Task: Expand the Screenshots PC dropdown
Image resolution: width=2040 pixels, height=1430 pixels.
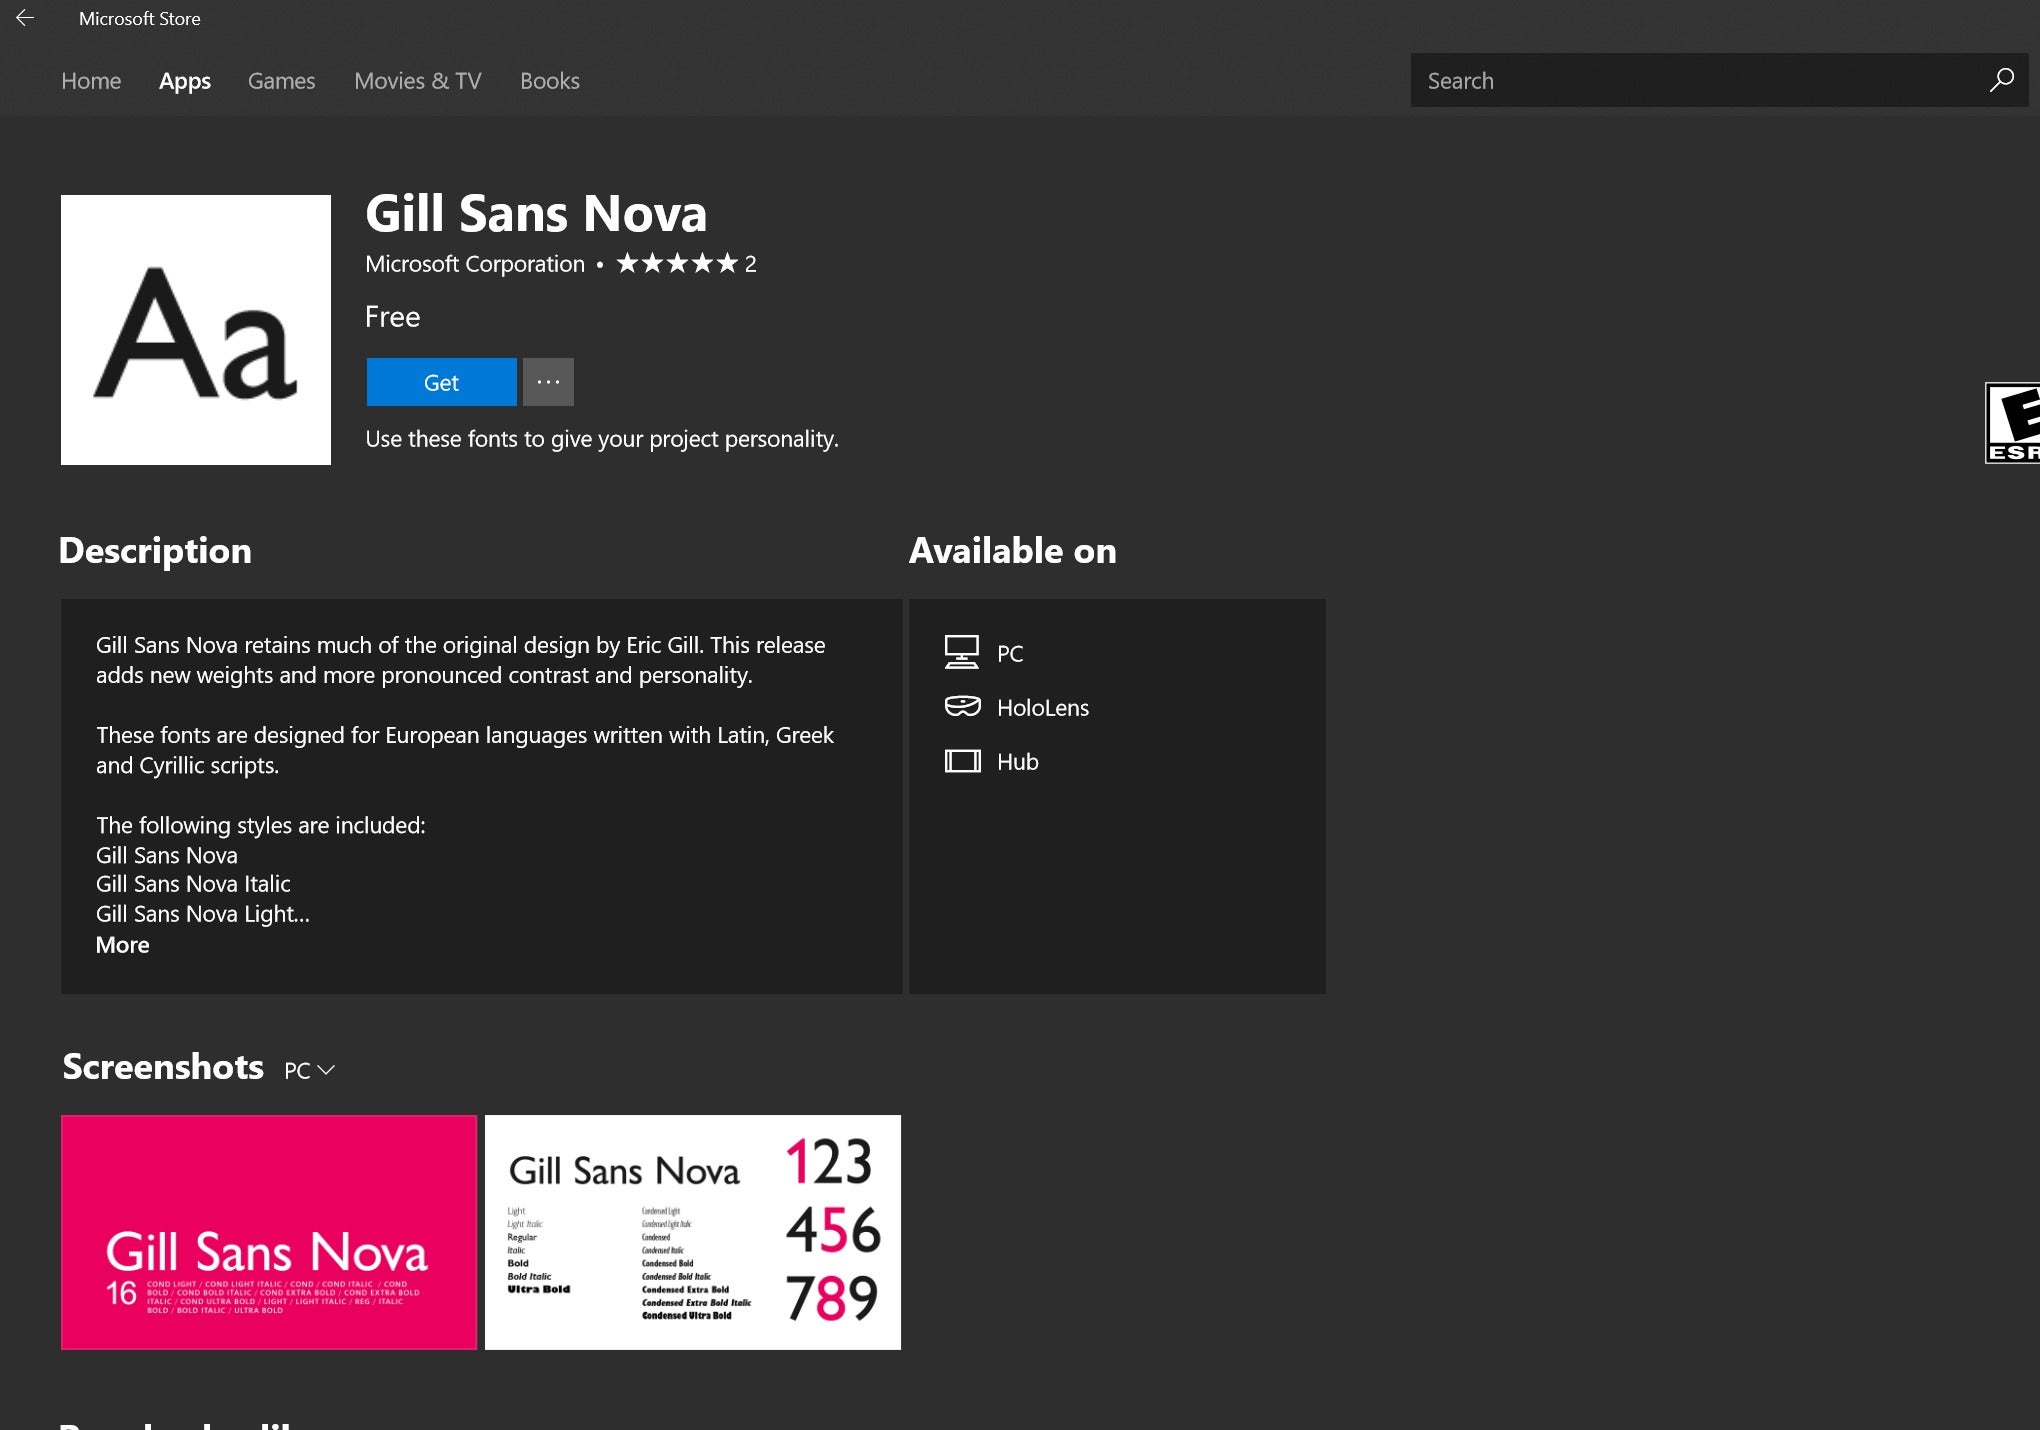Action: point(309,1070)
